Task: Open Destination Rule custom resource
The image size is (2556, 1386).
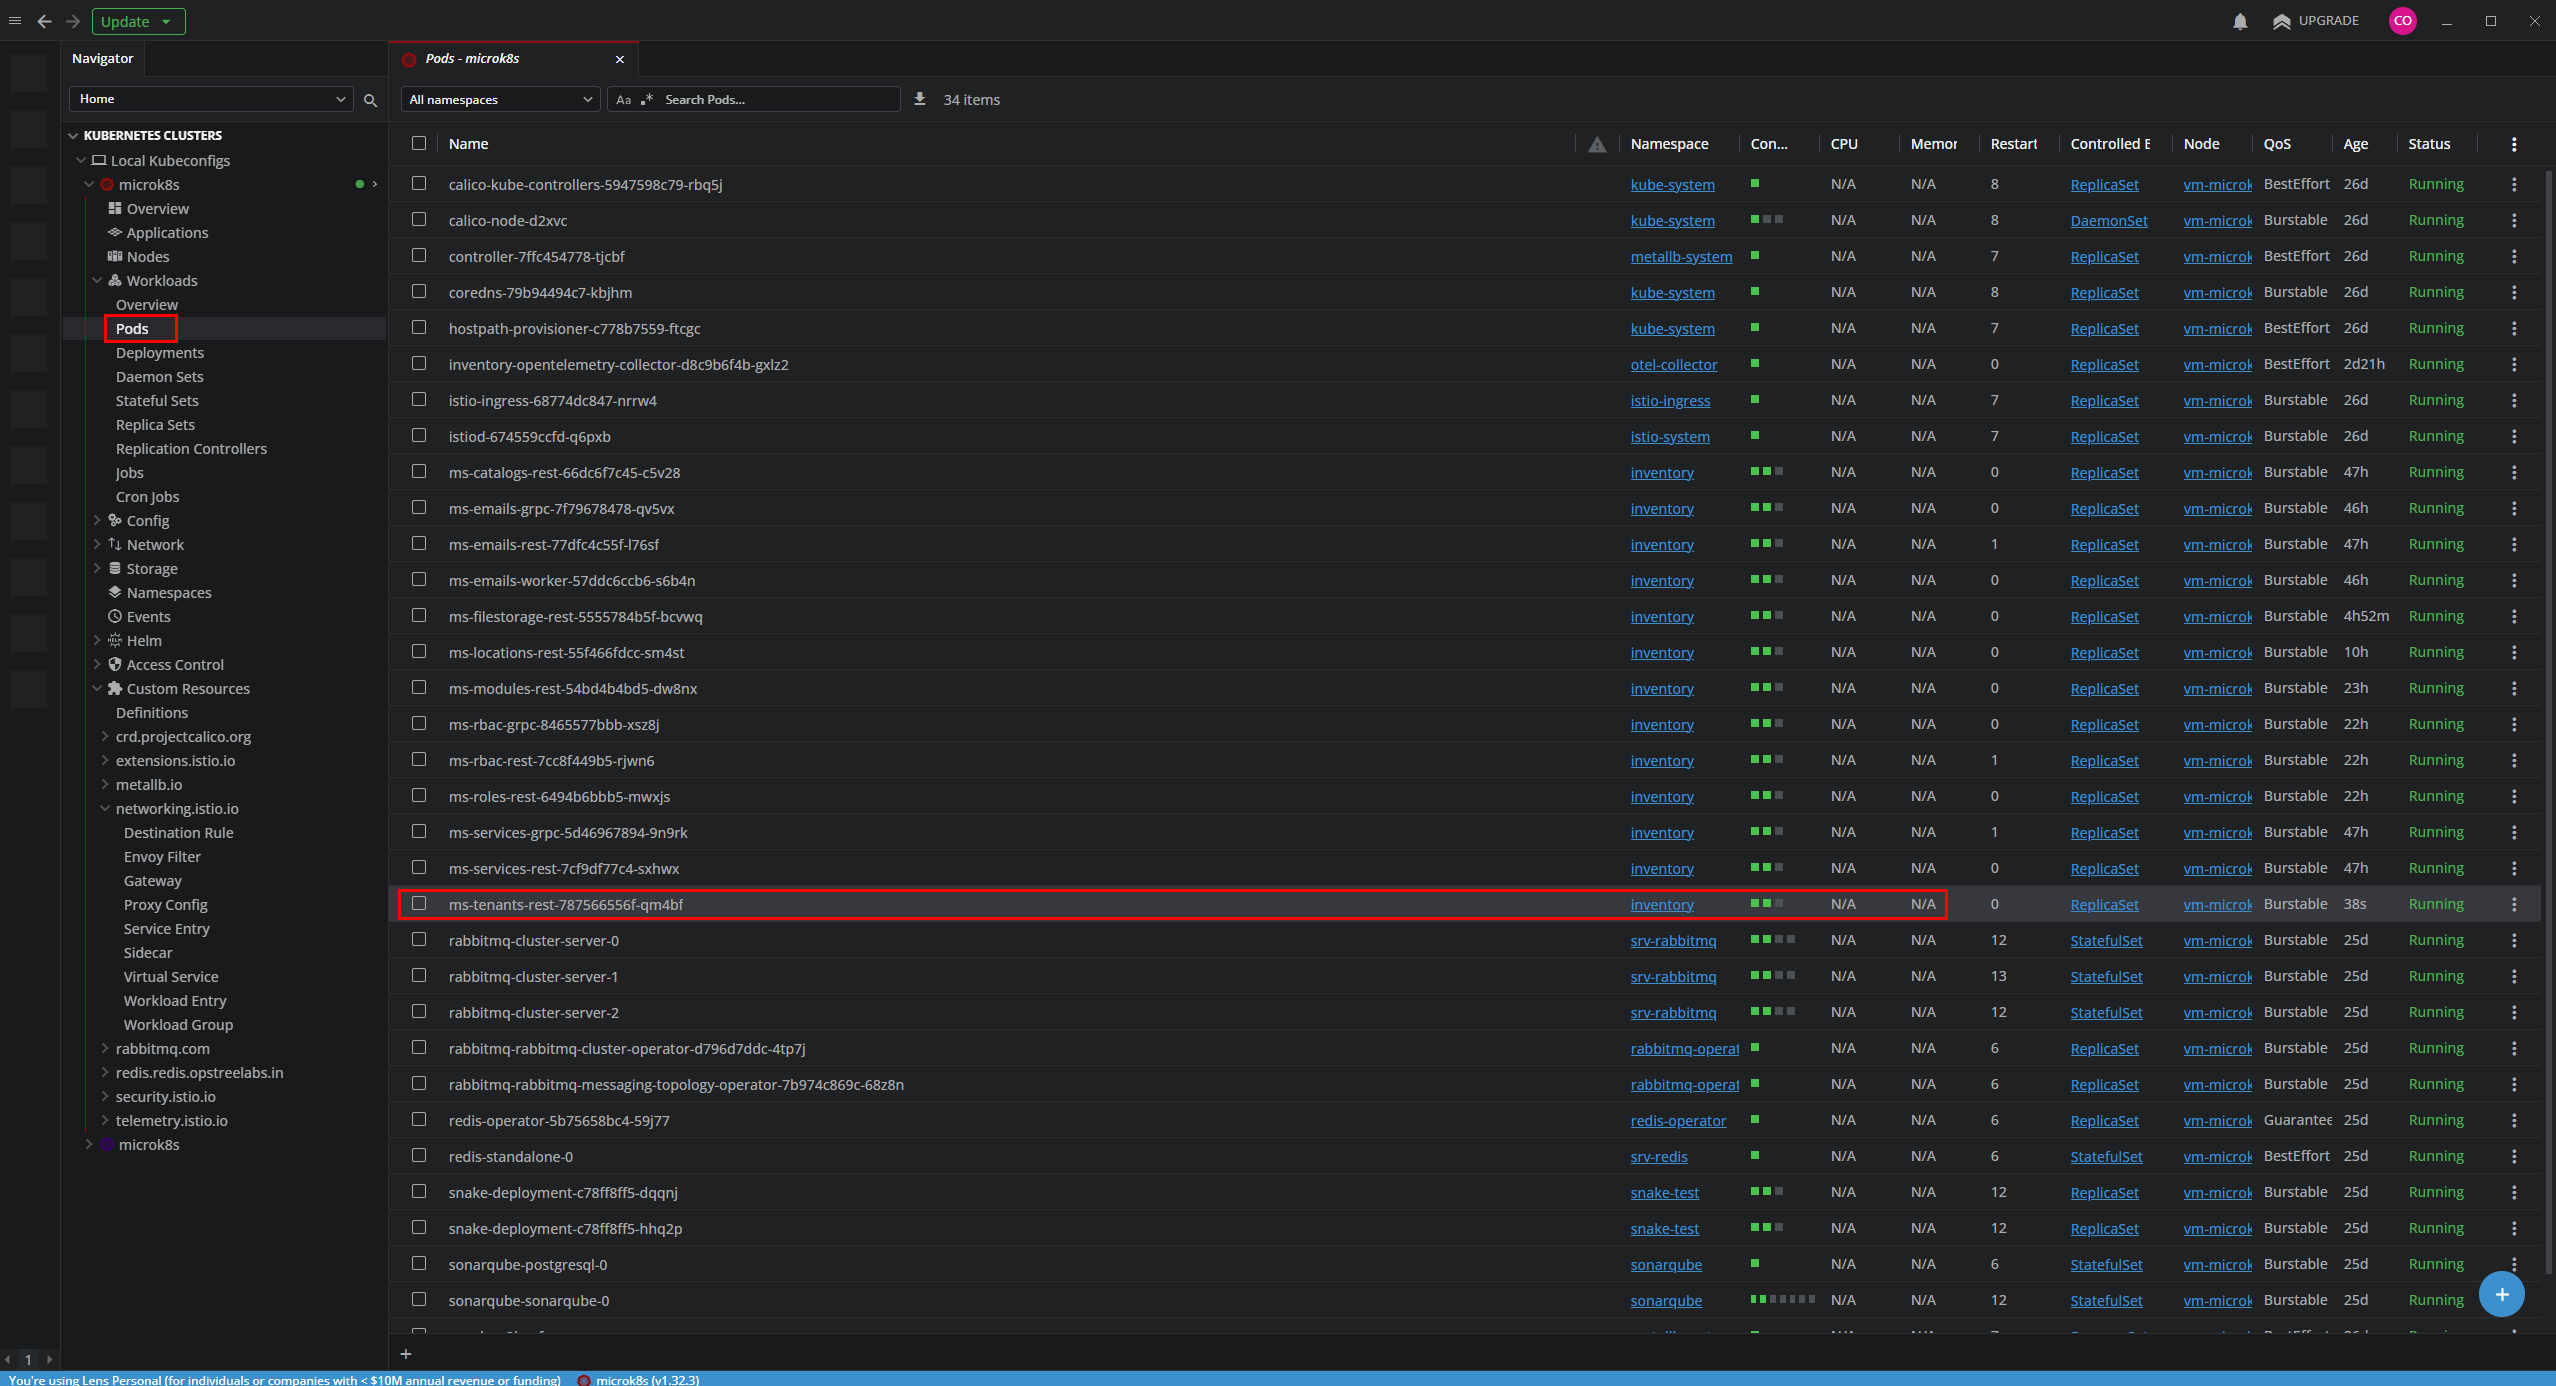Action: click(179, 832)
